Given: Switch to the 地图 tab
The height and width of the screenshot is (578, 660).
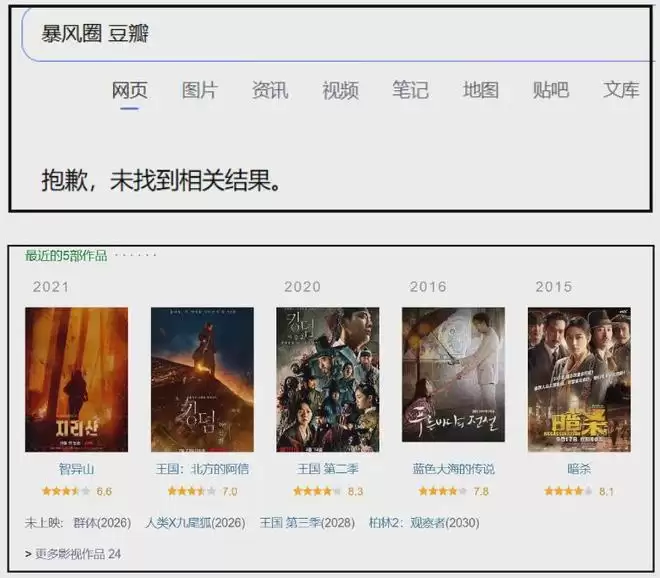Looking at the screenshot, I should 480,90.
